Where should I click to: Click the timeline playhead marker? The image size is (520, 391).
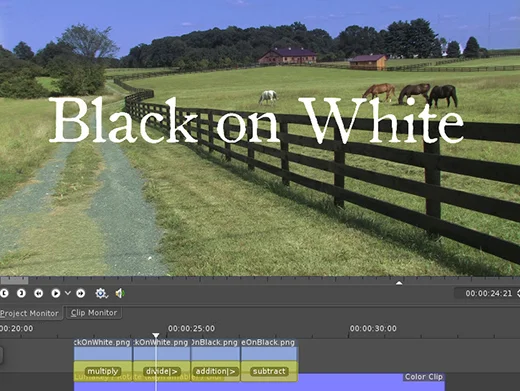coord(156,335)
